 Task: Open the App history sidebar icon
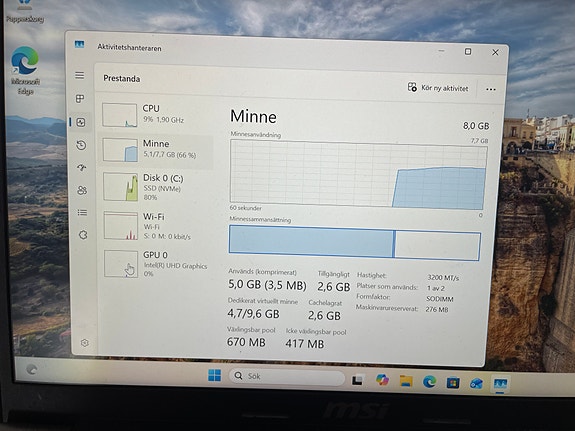tap(81, 145)
